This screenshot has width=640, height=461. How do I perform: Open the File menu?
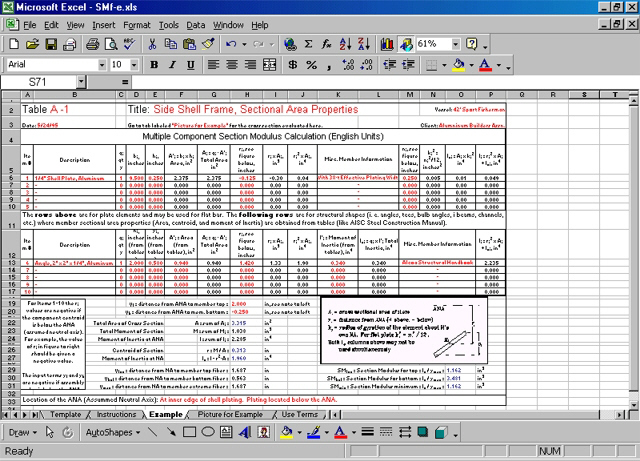coord(29,25)
